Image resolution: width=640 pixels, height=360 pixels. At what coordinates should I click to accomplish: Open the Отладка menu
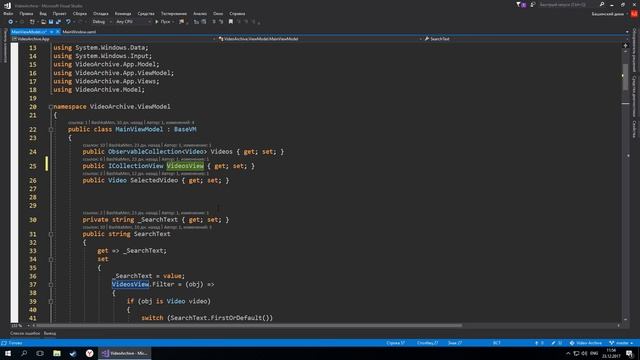click(x=101, y=13)
